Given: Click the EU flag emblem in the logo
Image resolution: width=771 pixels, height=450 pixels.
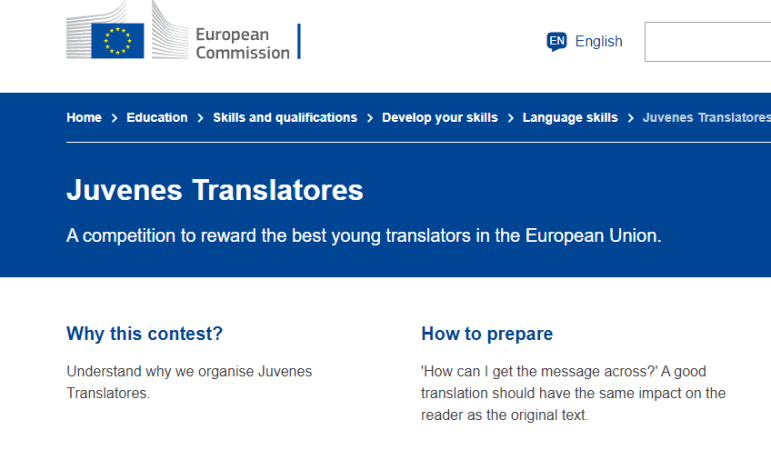Looking at the screenshot, I should click(x=118, y=41).
